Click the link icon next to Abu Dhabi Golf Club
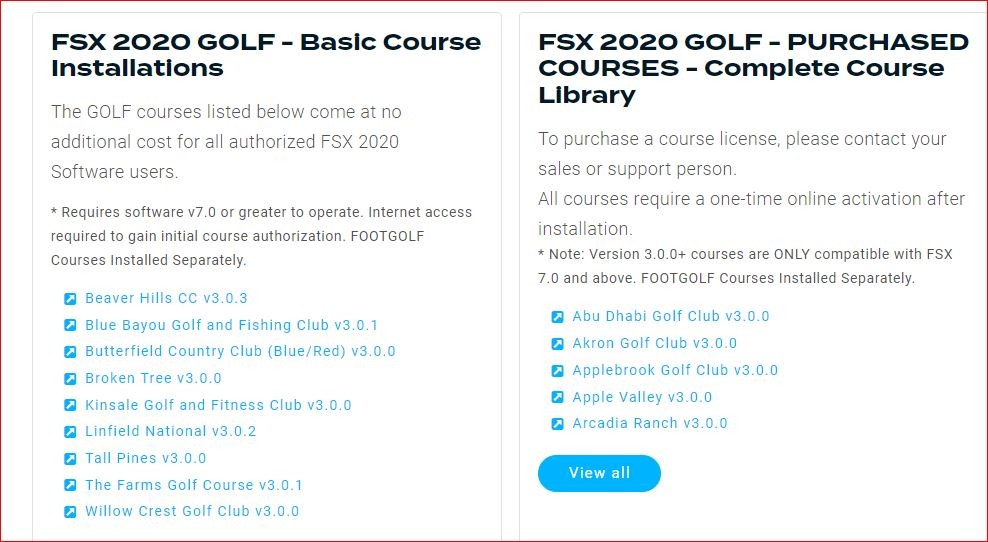This screenshot has height=542, width=988. click(x=557, y=316)
